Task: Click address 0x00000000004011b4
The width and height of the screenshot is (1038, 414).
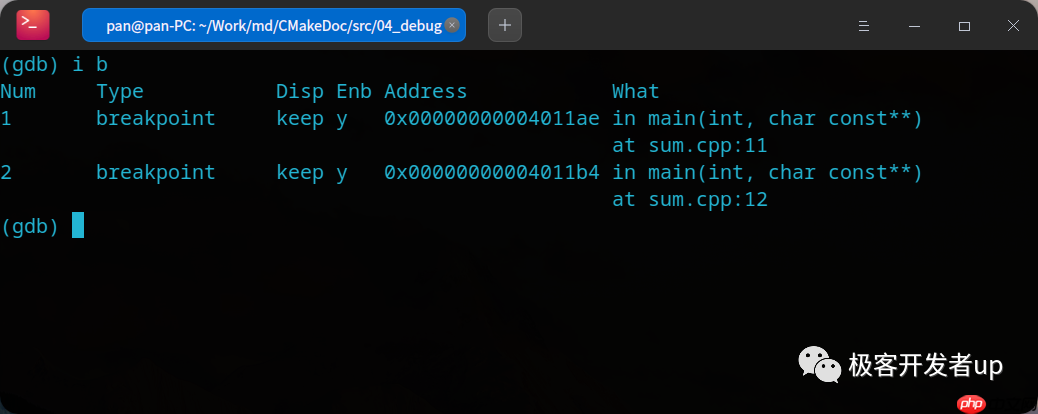Action: [491, 173]
